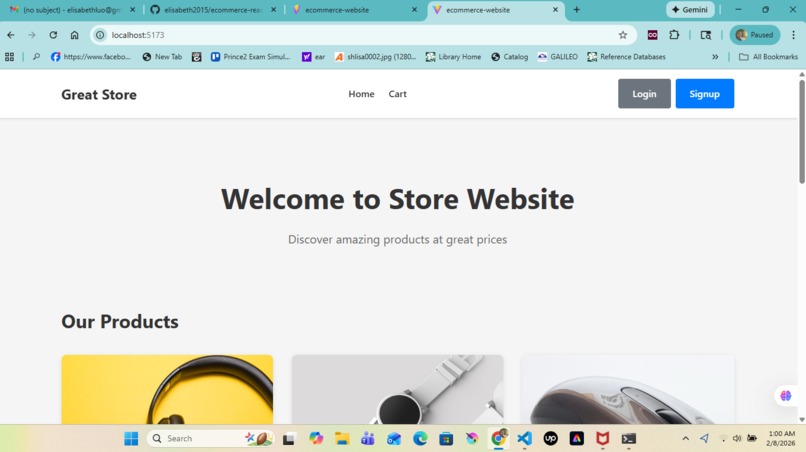Reload the localhost page
Viewport: 806px width, 452px height.
[x=53, y=35]
